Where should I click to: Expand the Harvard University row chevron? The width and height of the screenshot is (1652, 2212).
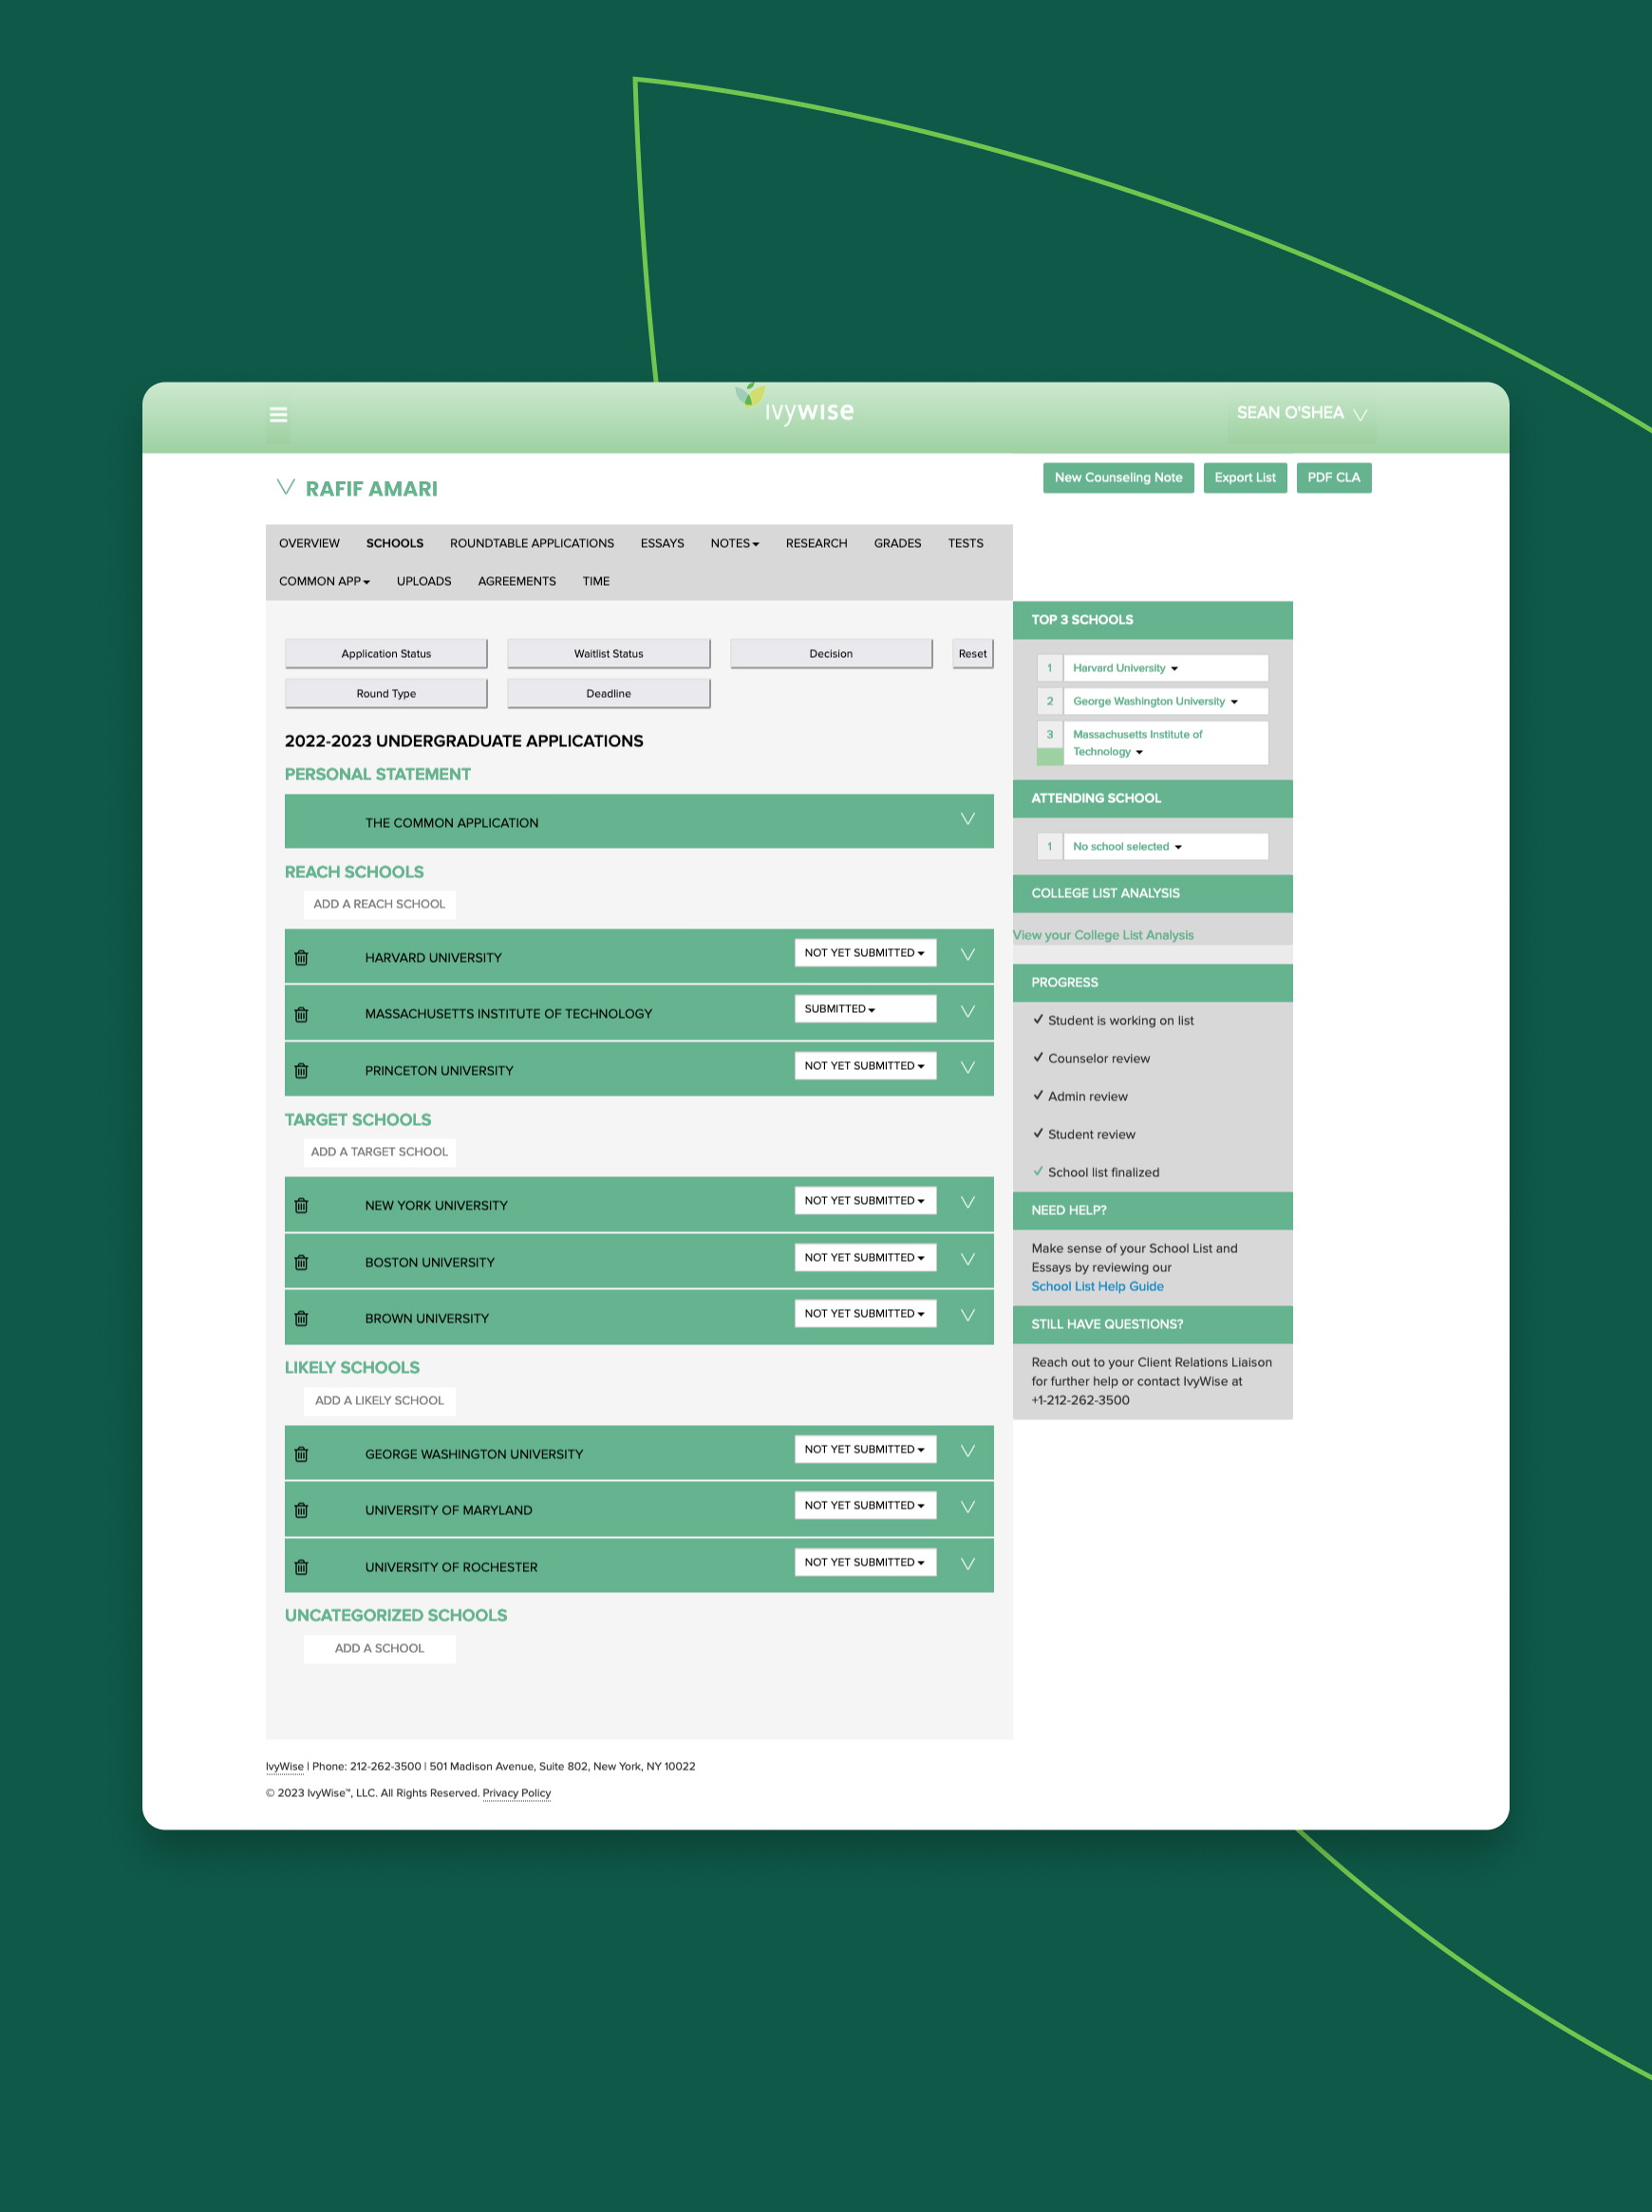click(967, 954)
